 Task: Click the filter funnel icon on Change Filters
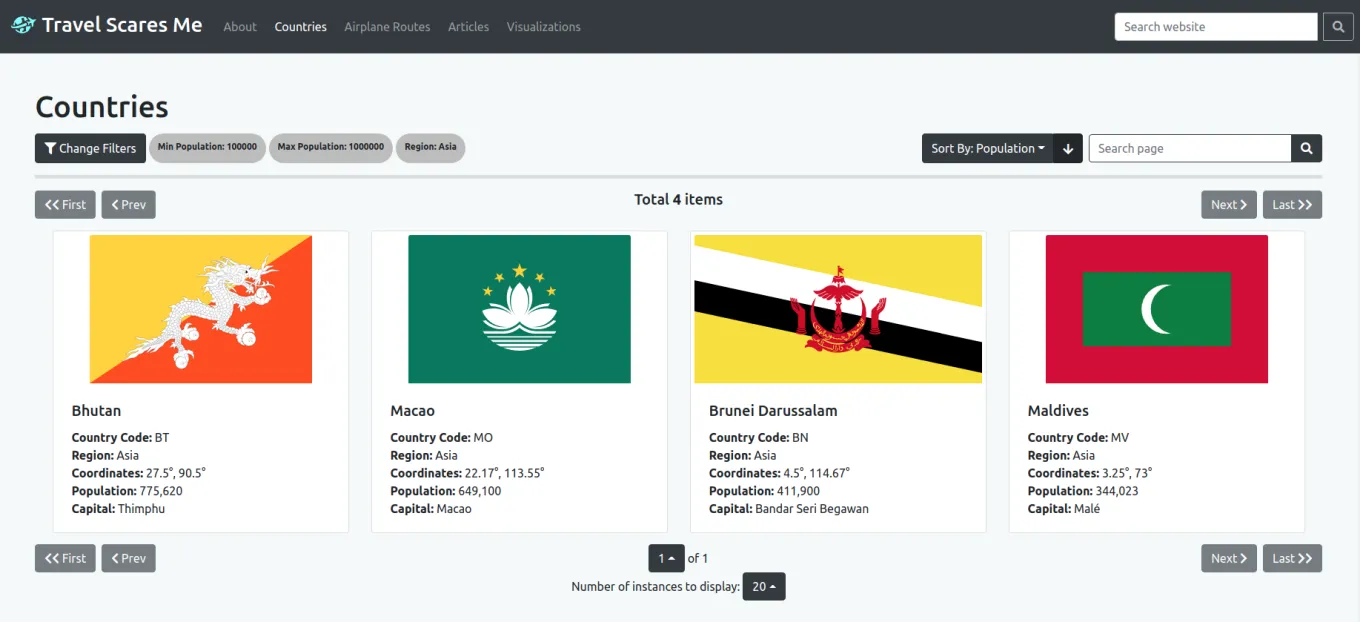(x=52, y=148)
